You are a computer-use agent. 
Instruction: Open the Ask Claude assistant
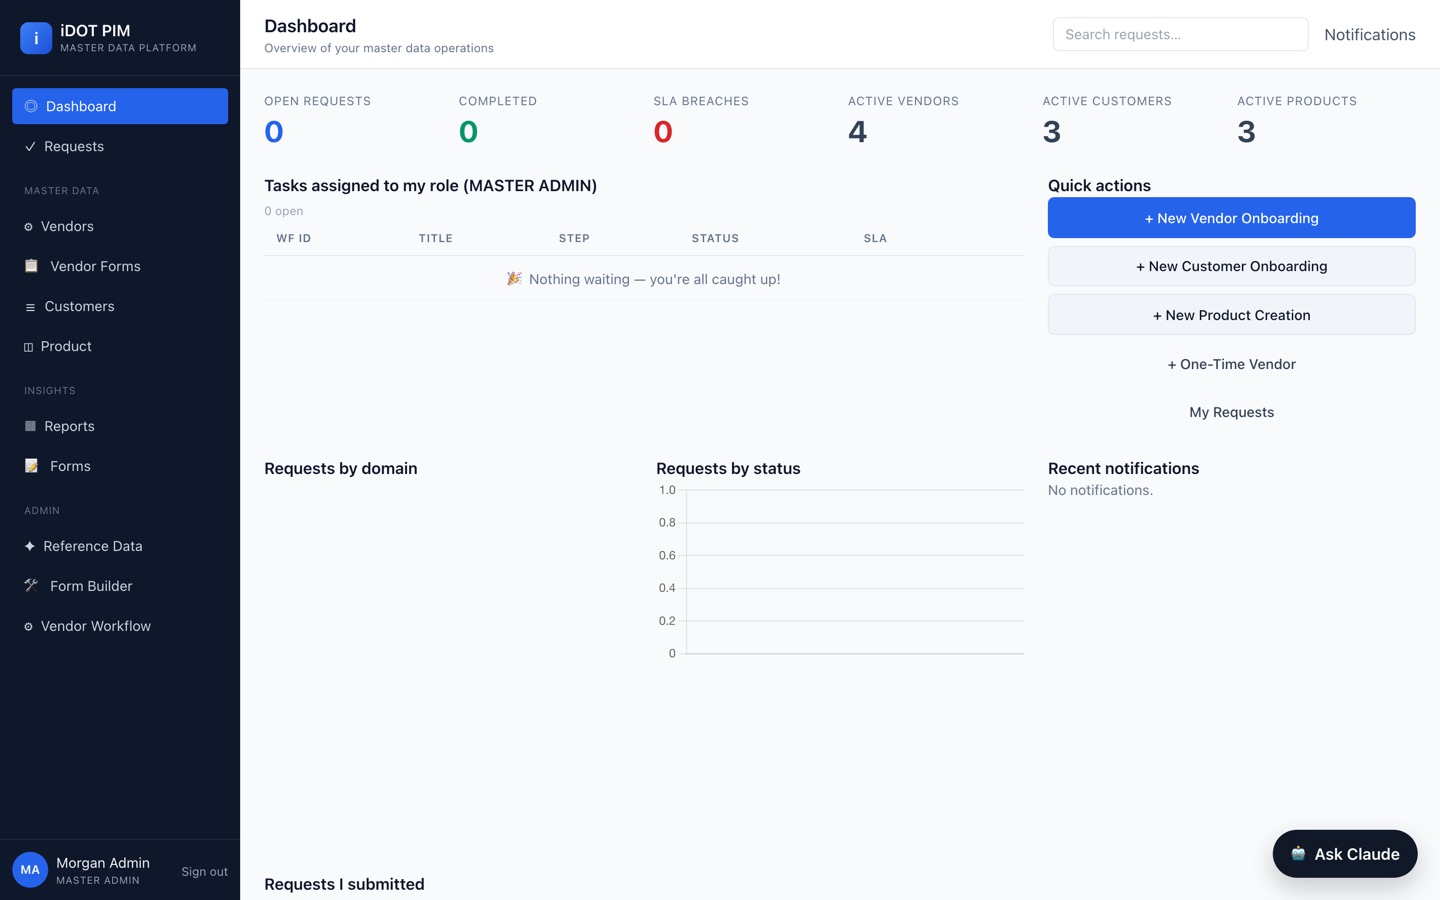point(1344,854)
